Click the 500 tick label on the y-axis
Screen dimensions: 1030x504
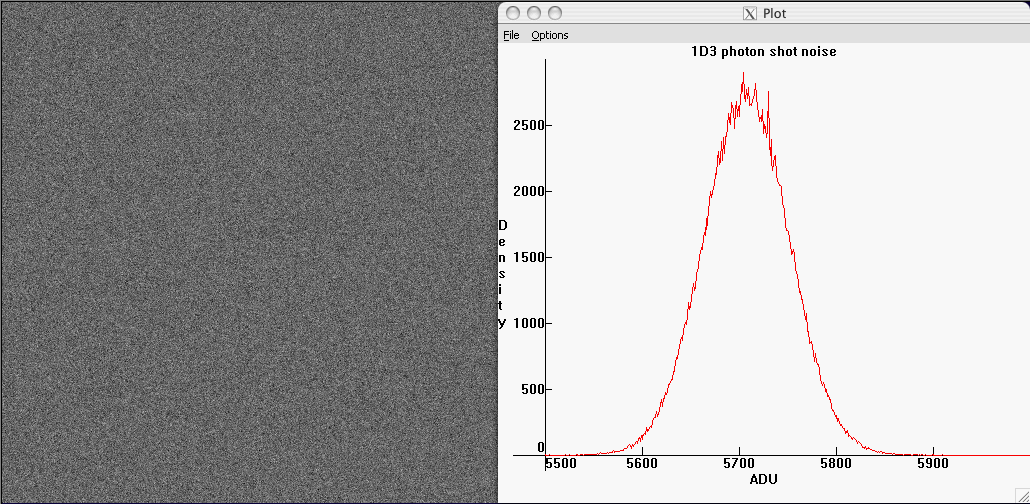(530, 390)
